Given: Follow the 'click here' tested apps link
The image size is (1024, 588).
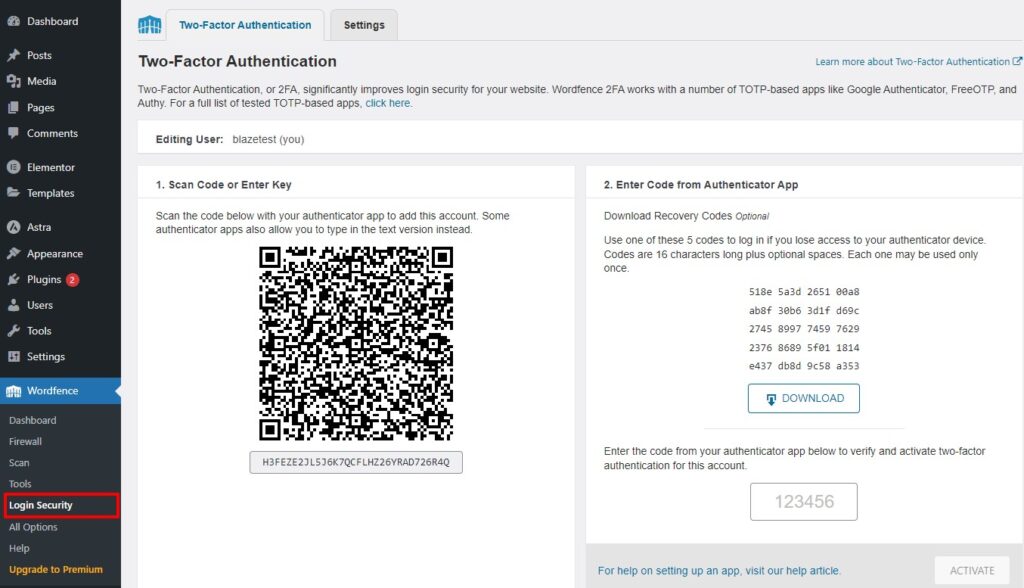Looking at the screenshot, I should [388, 103].
